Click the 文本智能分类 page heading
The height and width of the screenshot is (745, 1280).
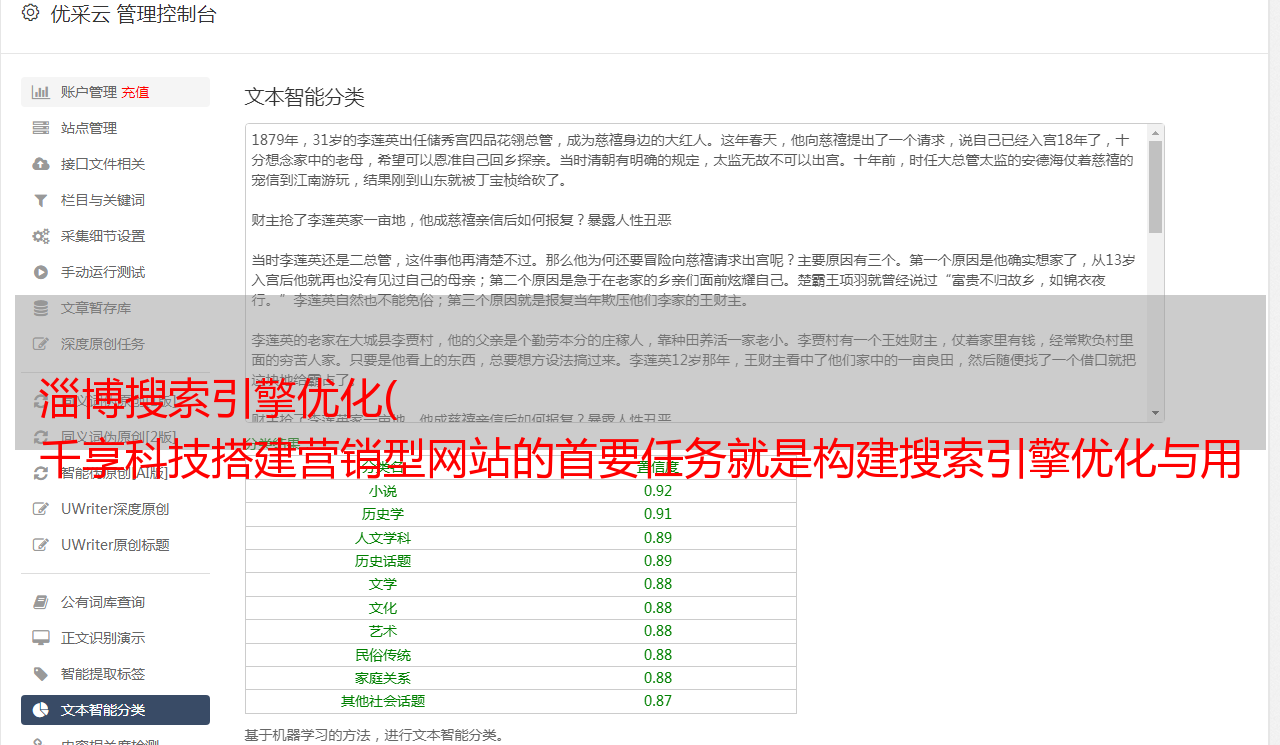(305, 97)
